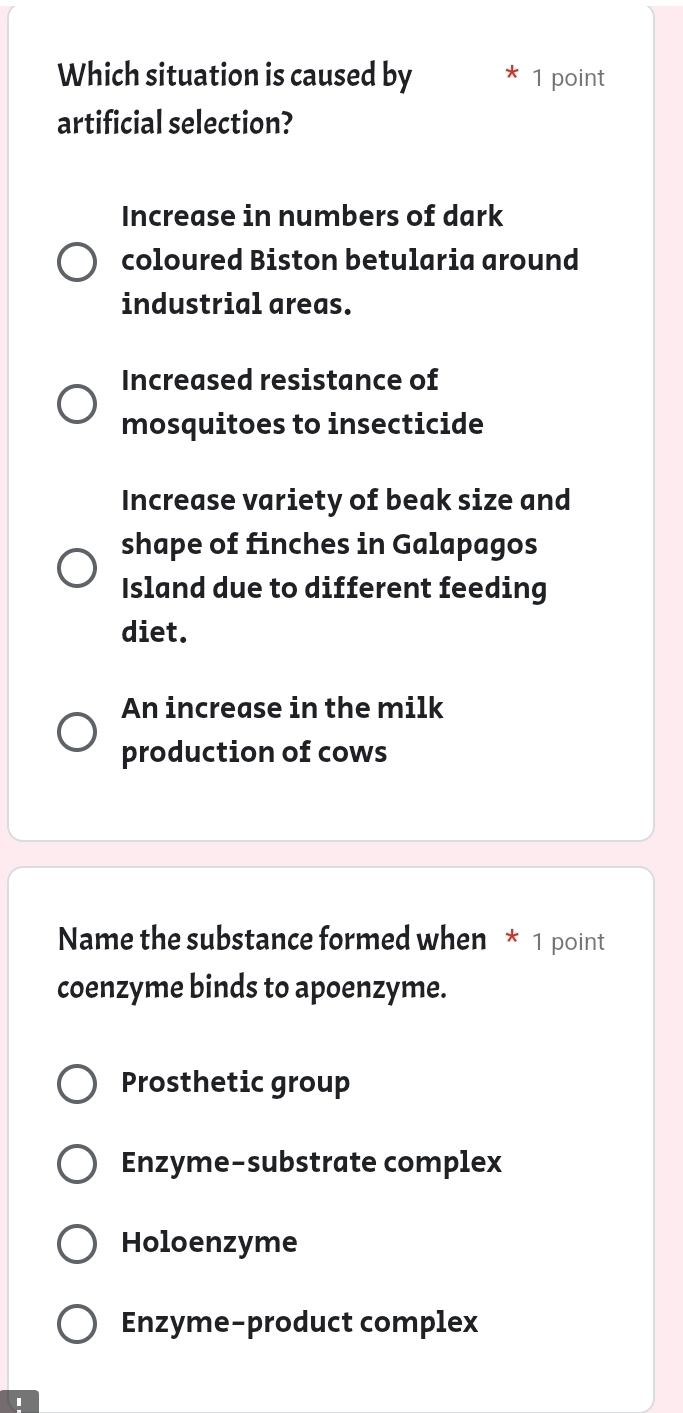Pick the milk production of cows answer
Image resolution: width=683 pixels, height=1413 pixels.
pos(77,731)
